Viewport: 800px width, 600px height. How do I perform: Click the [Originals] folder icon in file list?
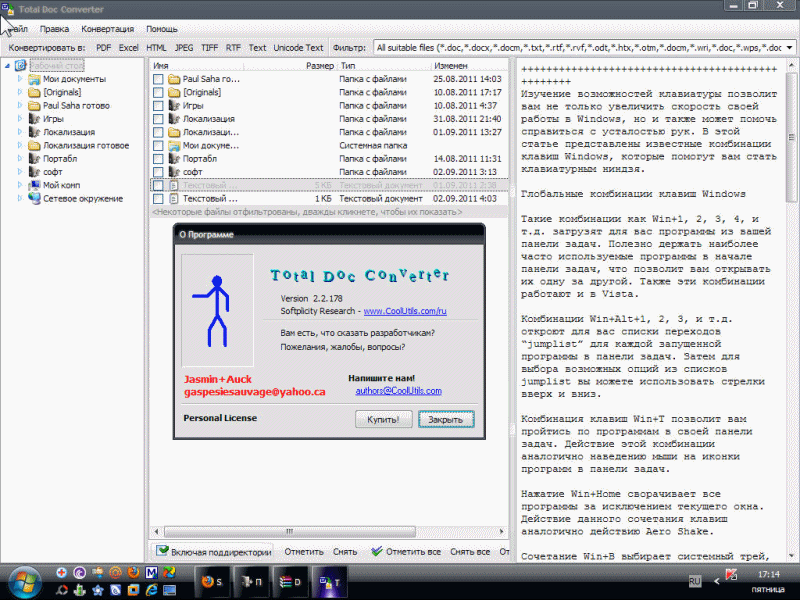174,92
